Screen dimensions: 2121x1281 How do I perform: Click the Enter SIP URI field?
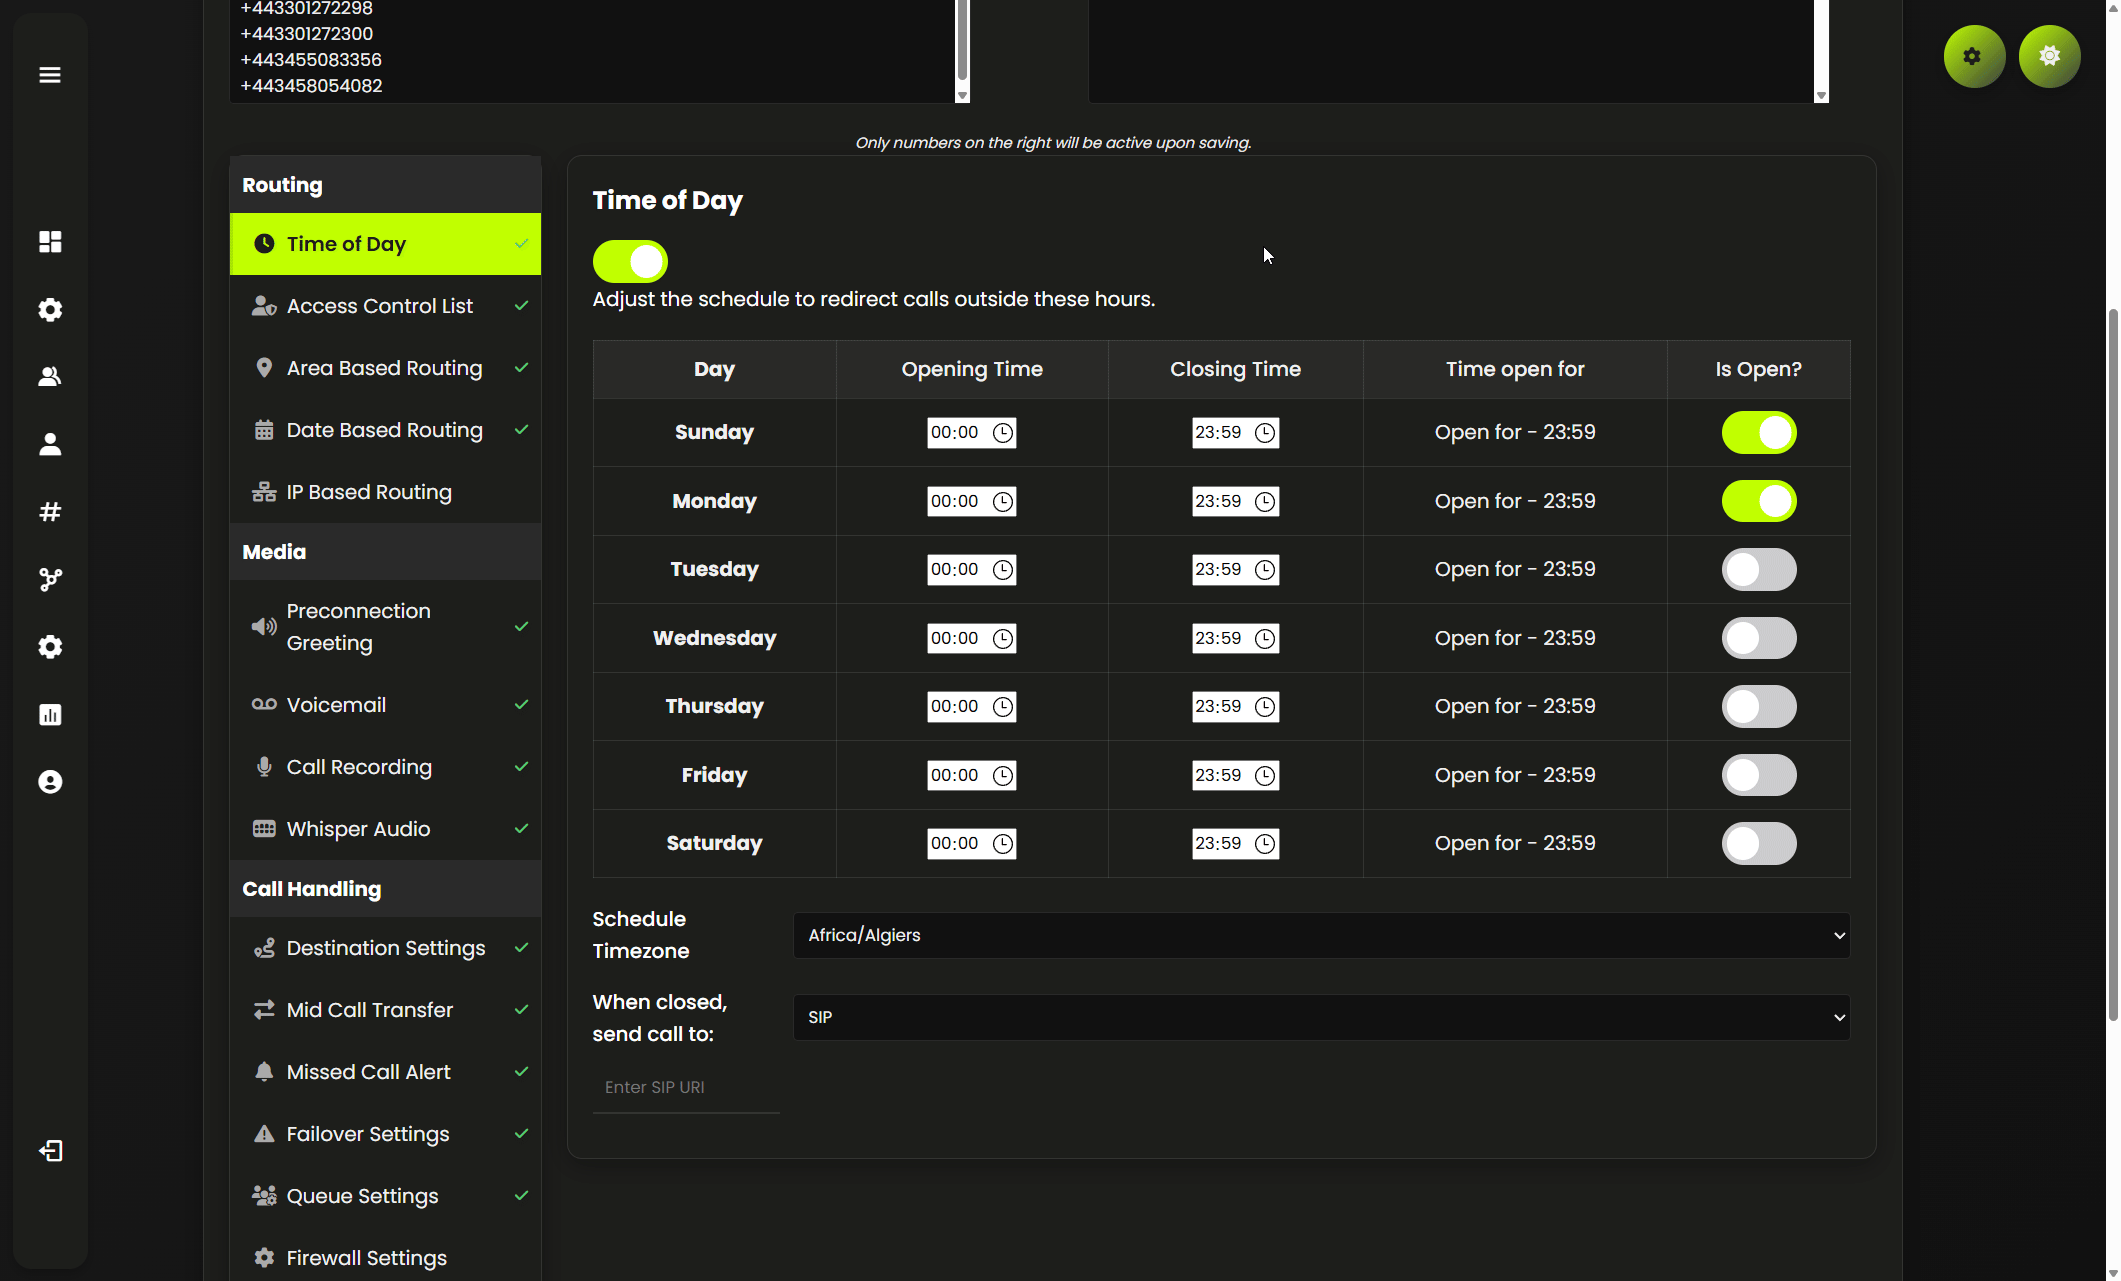(x=686, y=1088)
